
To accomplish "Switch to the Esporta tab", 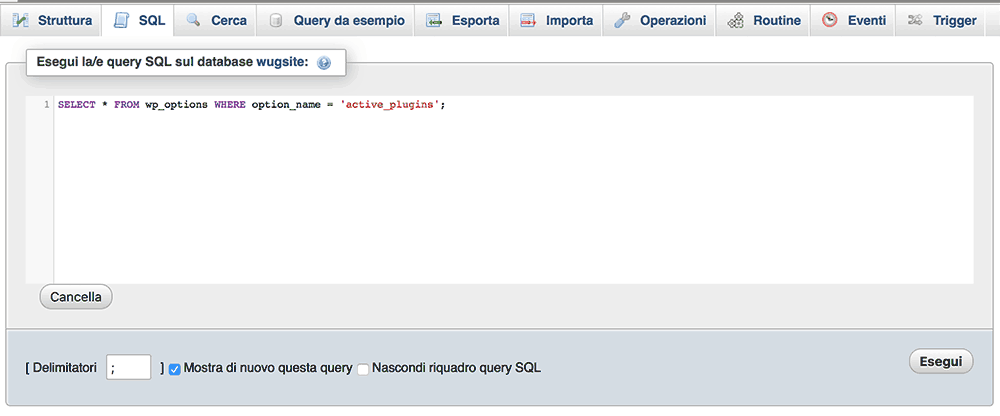I will [x=475, y=20].
